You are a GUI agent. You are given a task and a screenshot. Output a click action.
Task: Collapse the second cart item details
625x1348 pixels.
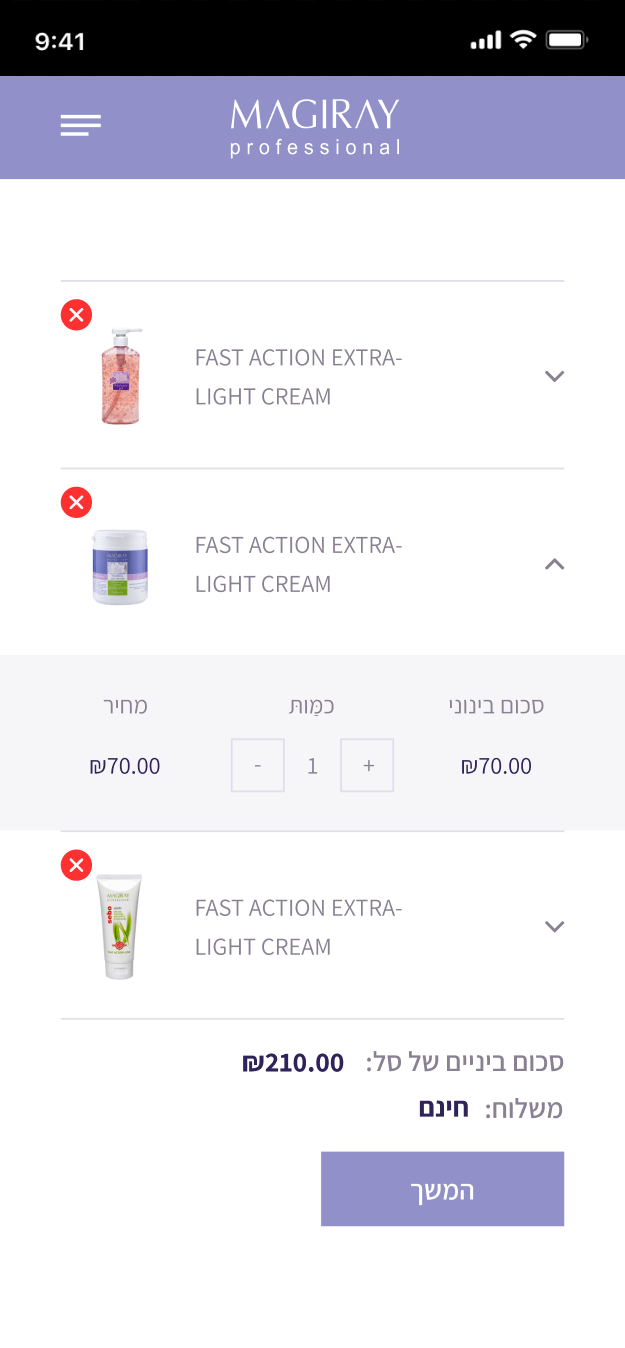coord(554,564)
